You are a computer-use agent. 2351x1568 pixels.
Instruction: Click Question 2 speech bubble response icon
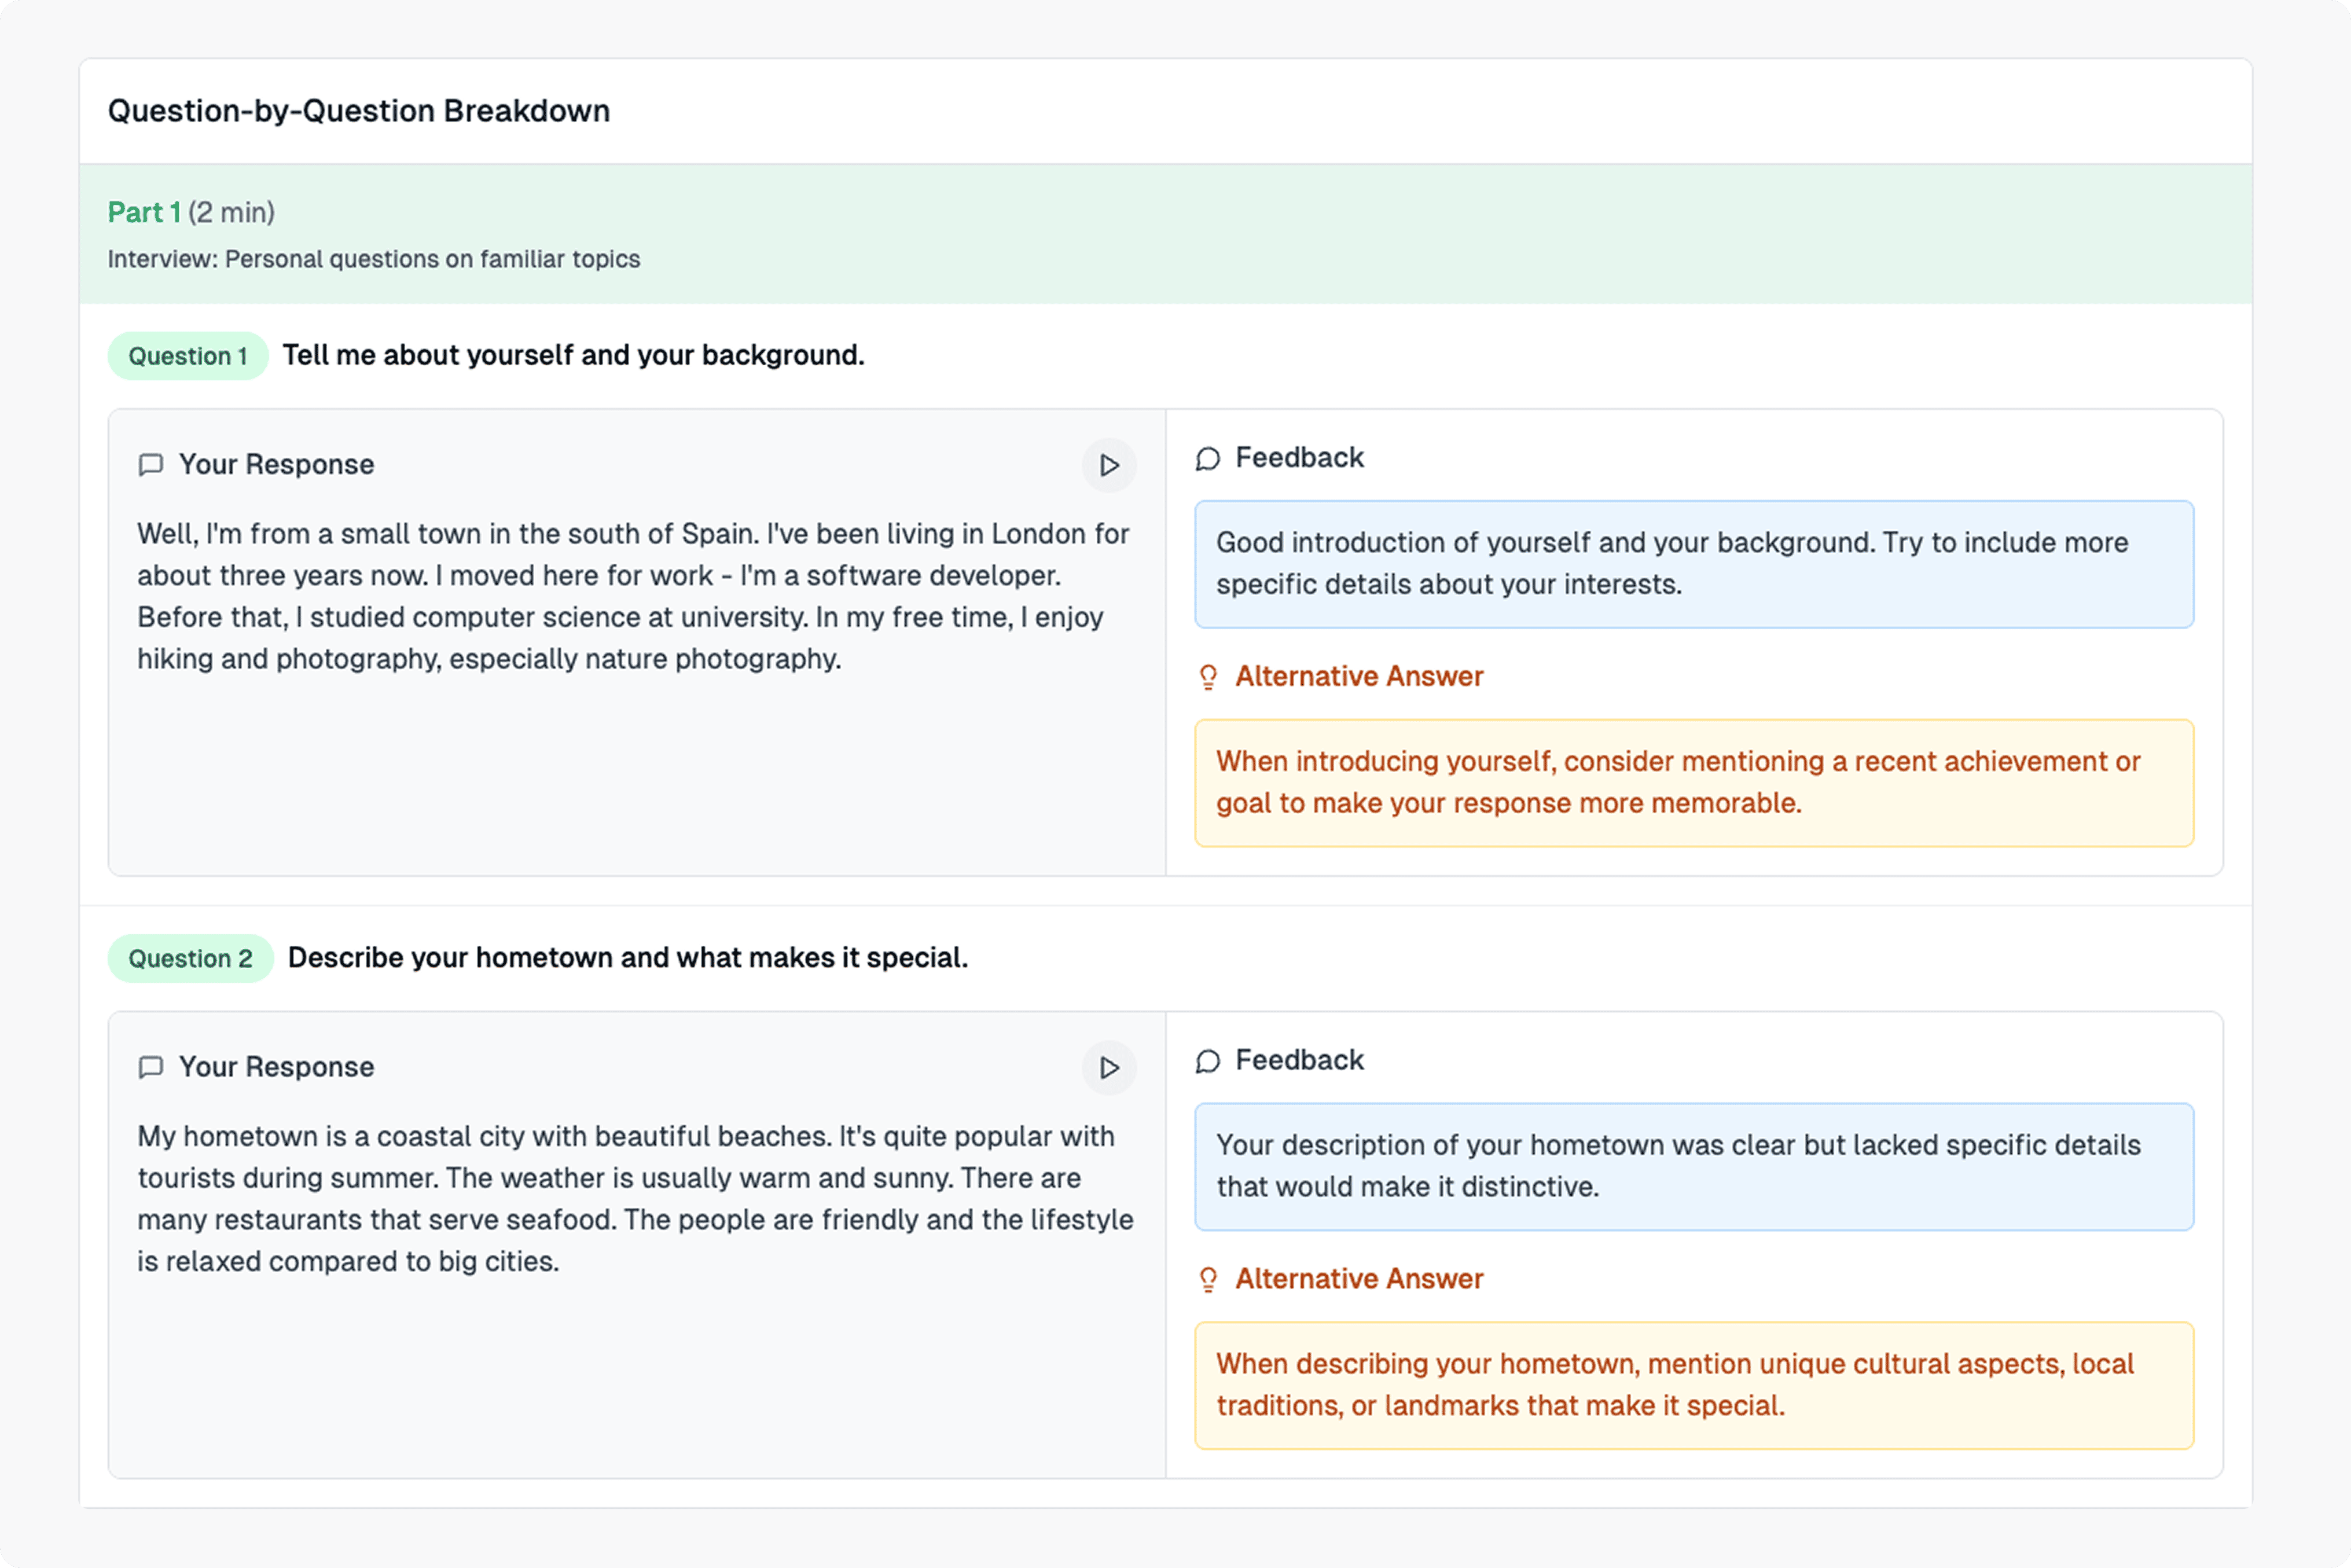(150, 1067)
